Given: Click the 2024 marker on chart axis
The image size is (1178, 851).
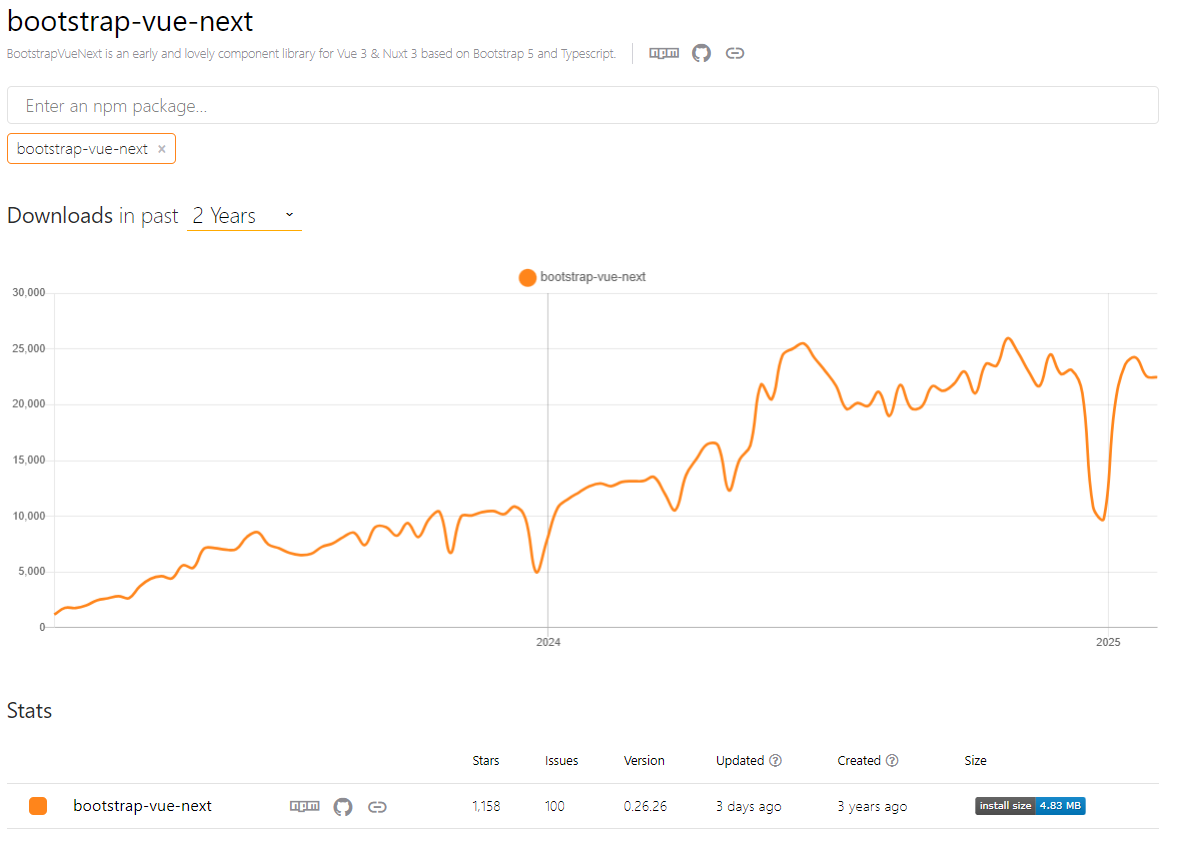Looking at the screenshot, I should tap(548, 643).
